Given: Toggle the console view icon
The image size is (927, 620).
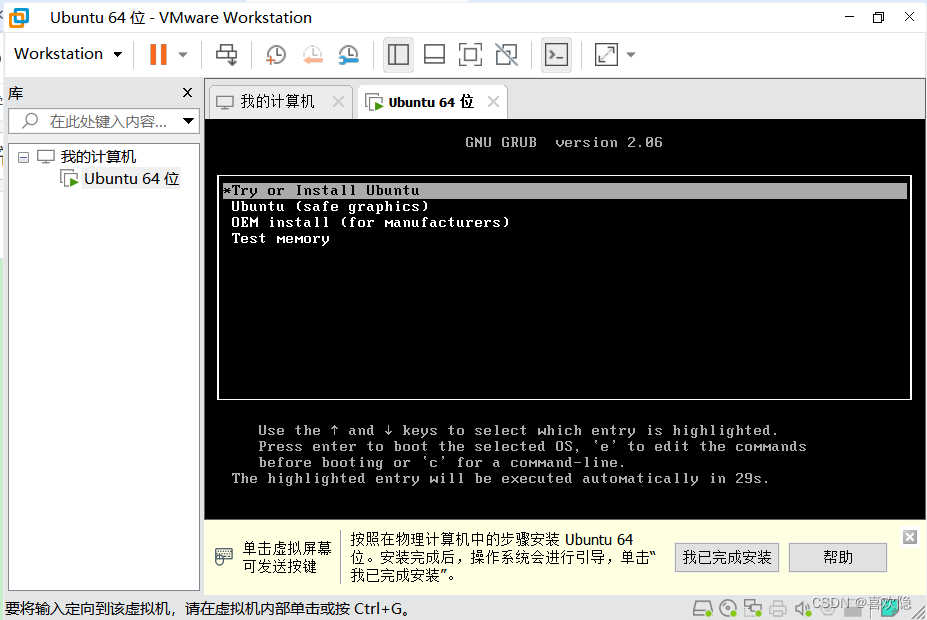Looking at the screenshot, I should point(556,55).
